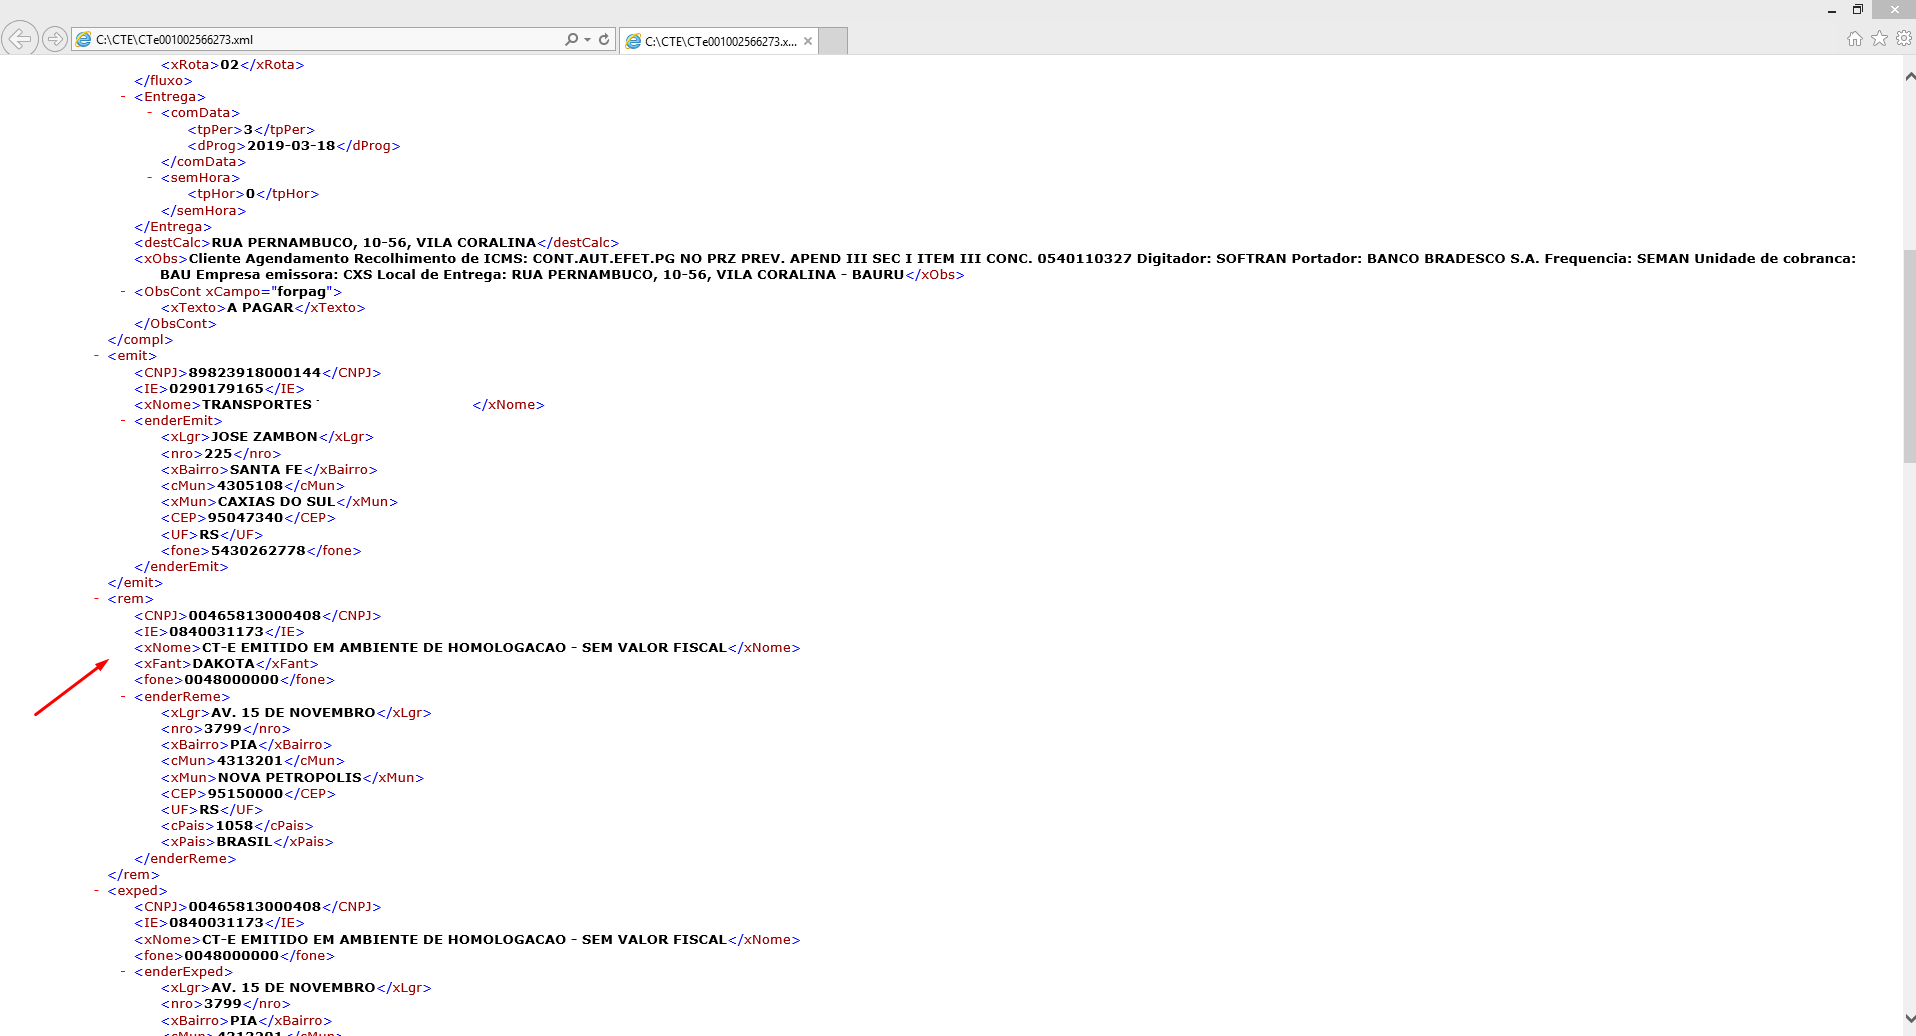Click the page icon in the address bar
Viewport: 1916px width, 1036px height.
coord(84,39)
